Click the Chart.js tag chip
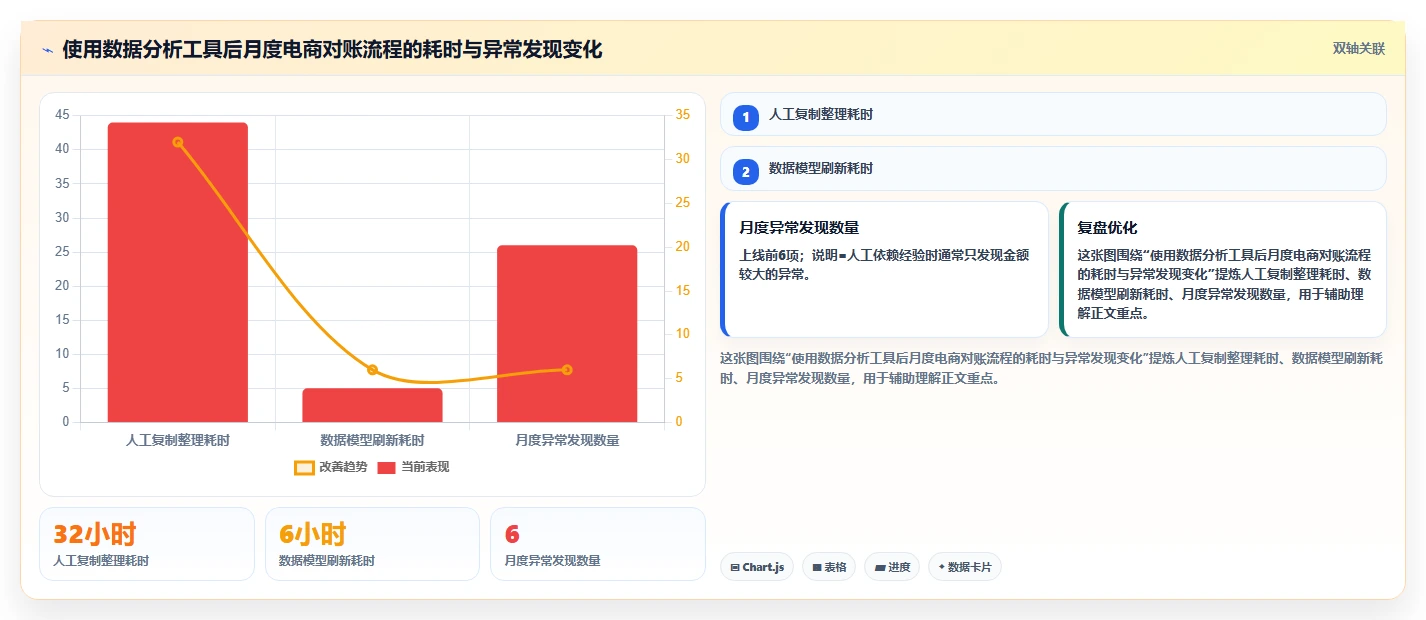This screenshot has height=620, width=1426. click(757, 567)
